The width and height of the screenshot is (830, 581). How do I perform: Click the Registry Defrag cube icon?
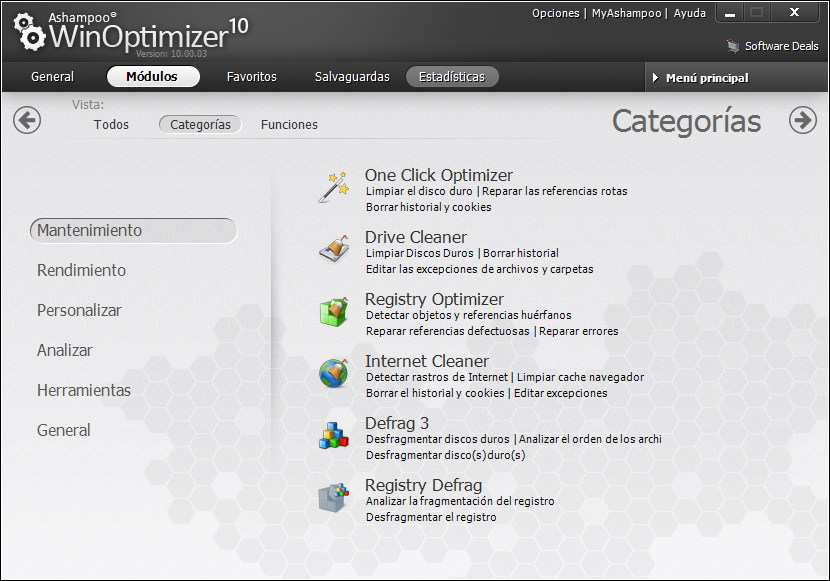[334, 497]
